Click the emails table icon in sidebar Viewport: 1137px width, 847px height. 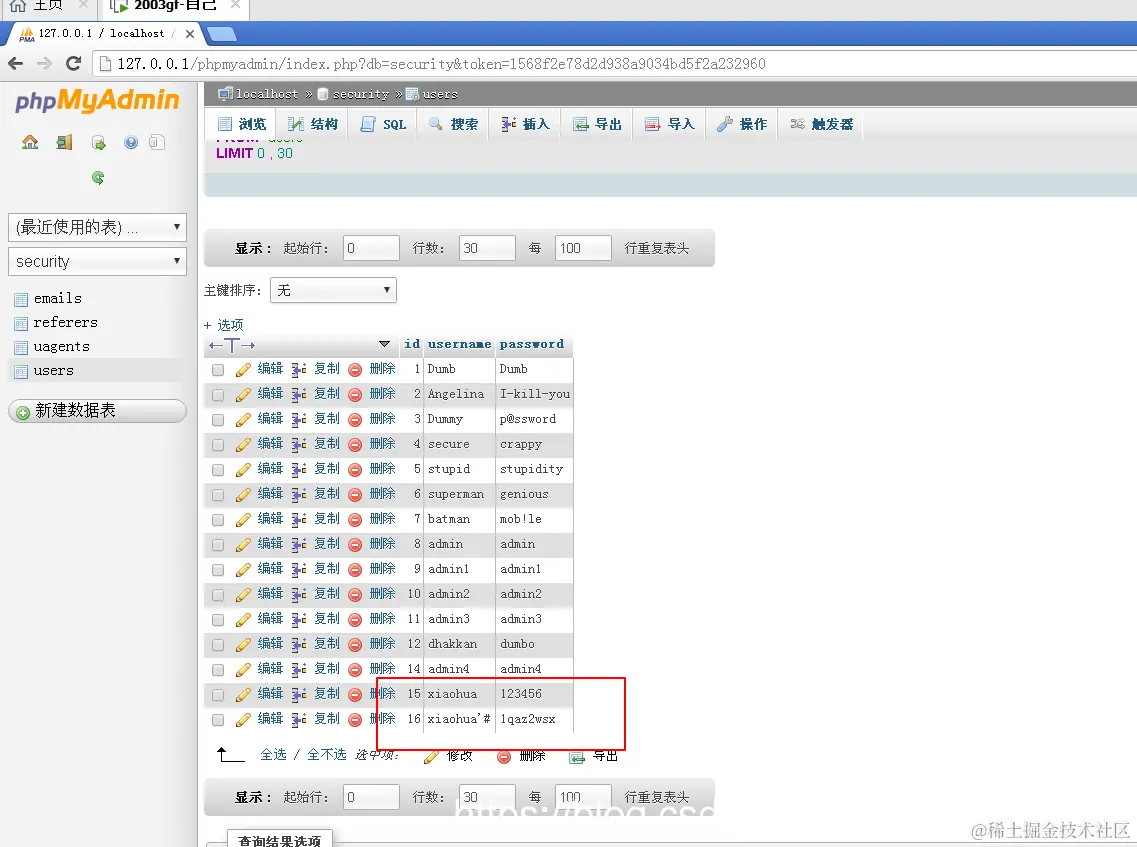pyautogui.click(x=21, y=299)
